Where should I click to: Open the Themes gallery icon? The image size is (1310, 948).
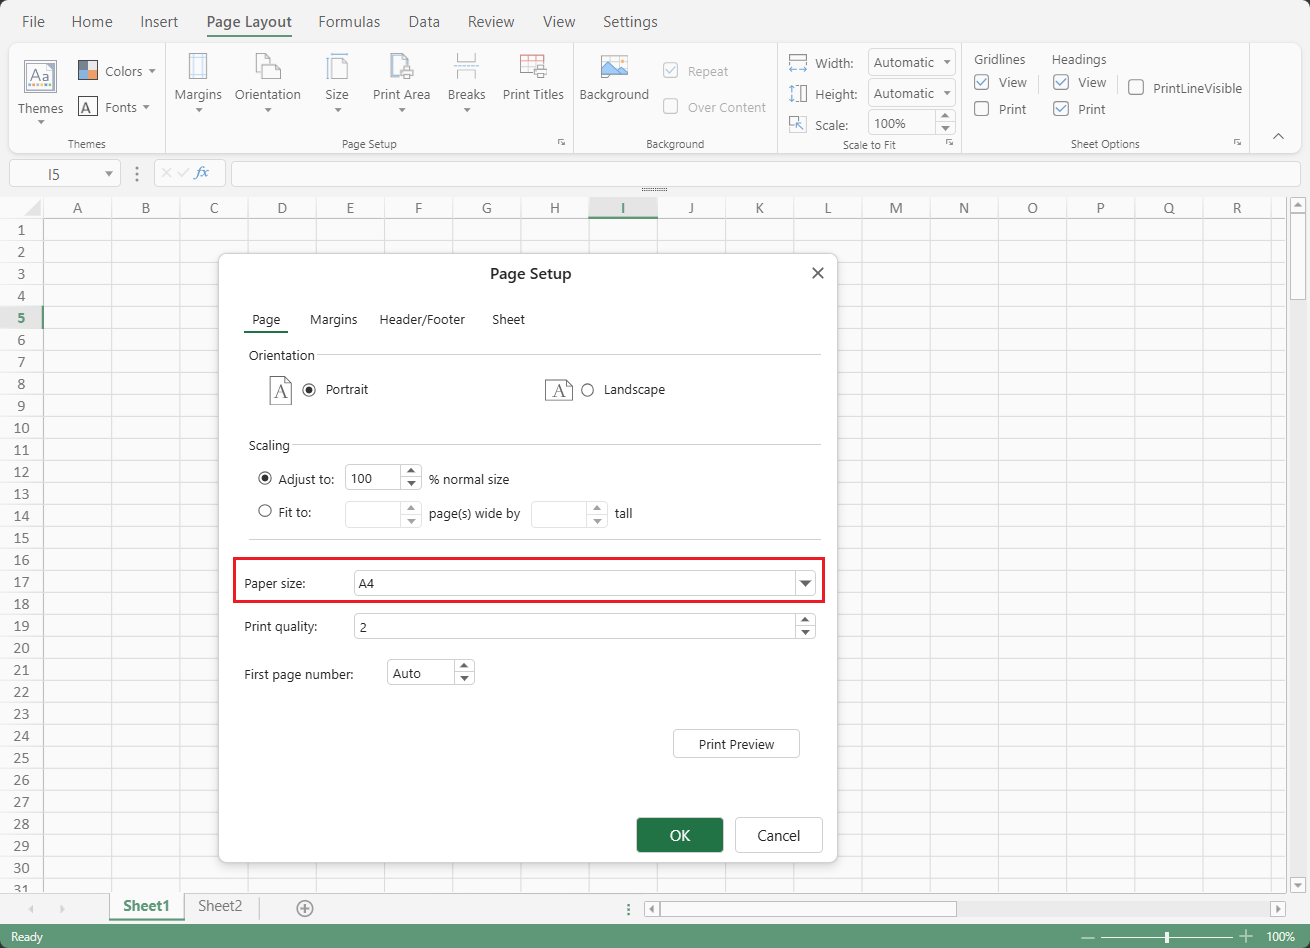(40, 76)
